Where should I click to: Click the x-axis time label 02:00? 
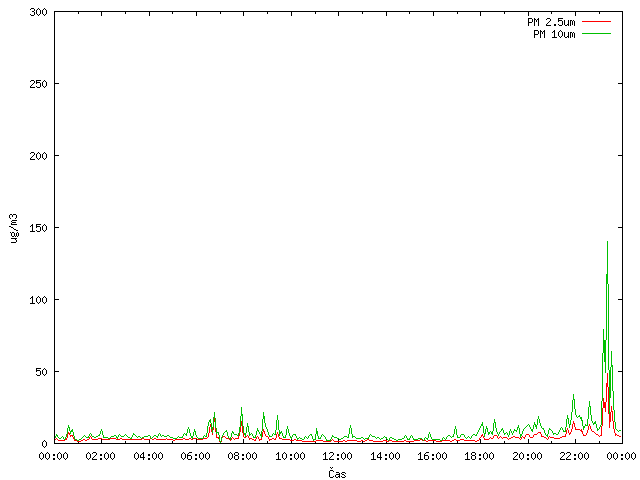(100, 456)
